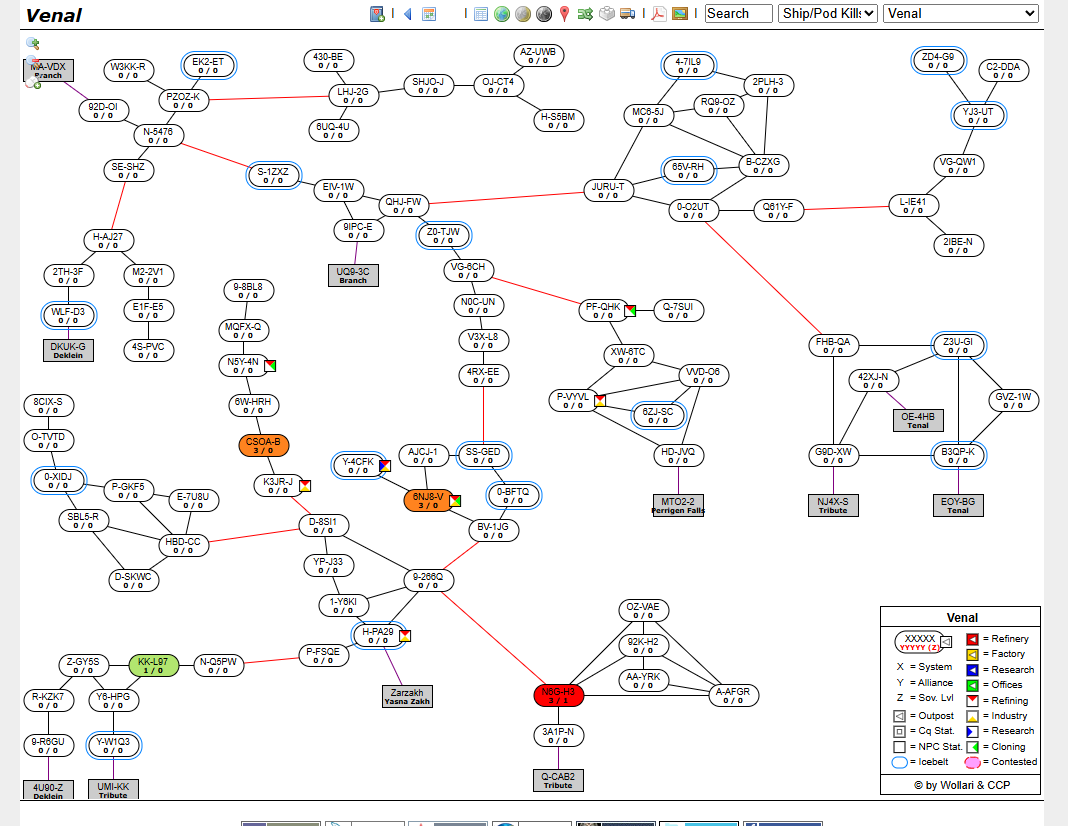Open orange system 6NJ8-V
This screenshot has height=826, width=1068.
point(428,501)
